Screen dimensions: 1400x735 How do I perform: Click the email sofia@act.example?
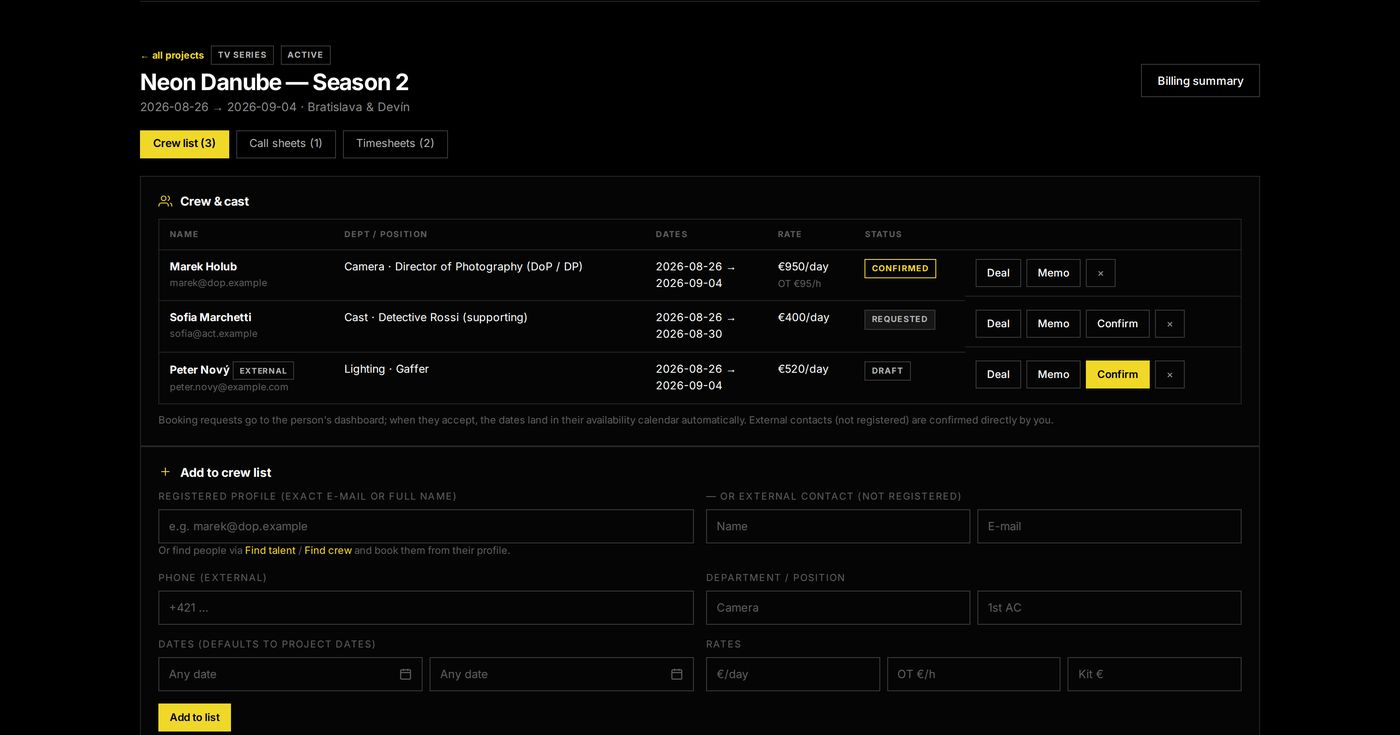click(213, 334)
